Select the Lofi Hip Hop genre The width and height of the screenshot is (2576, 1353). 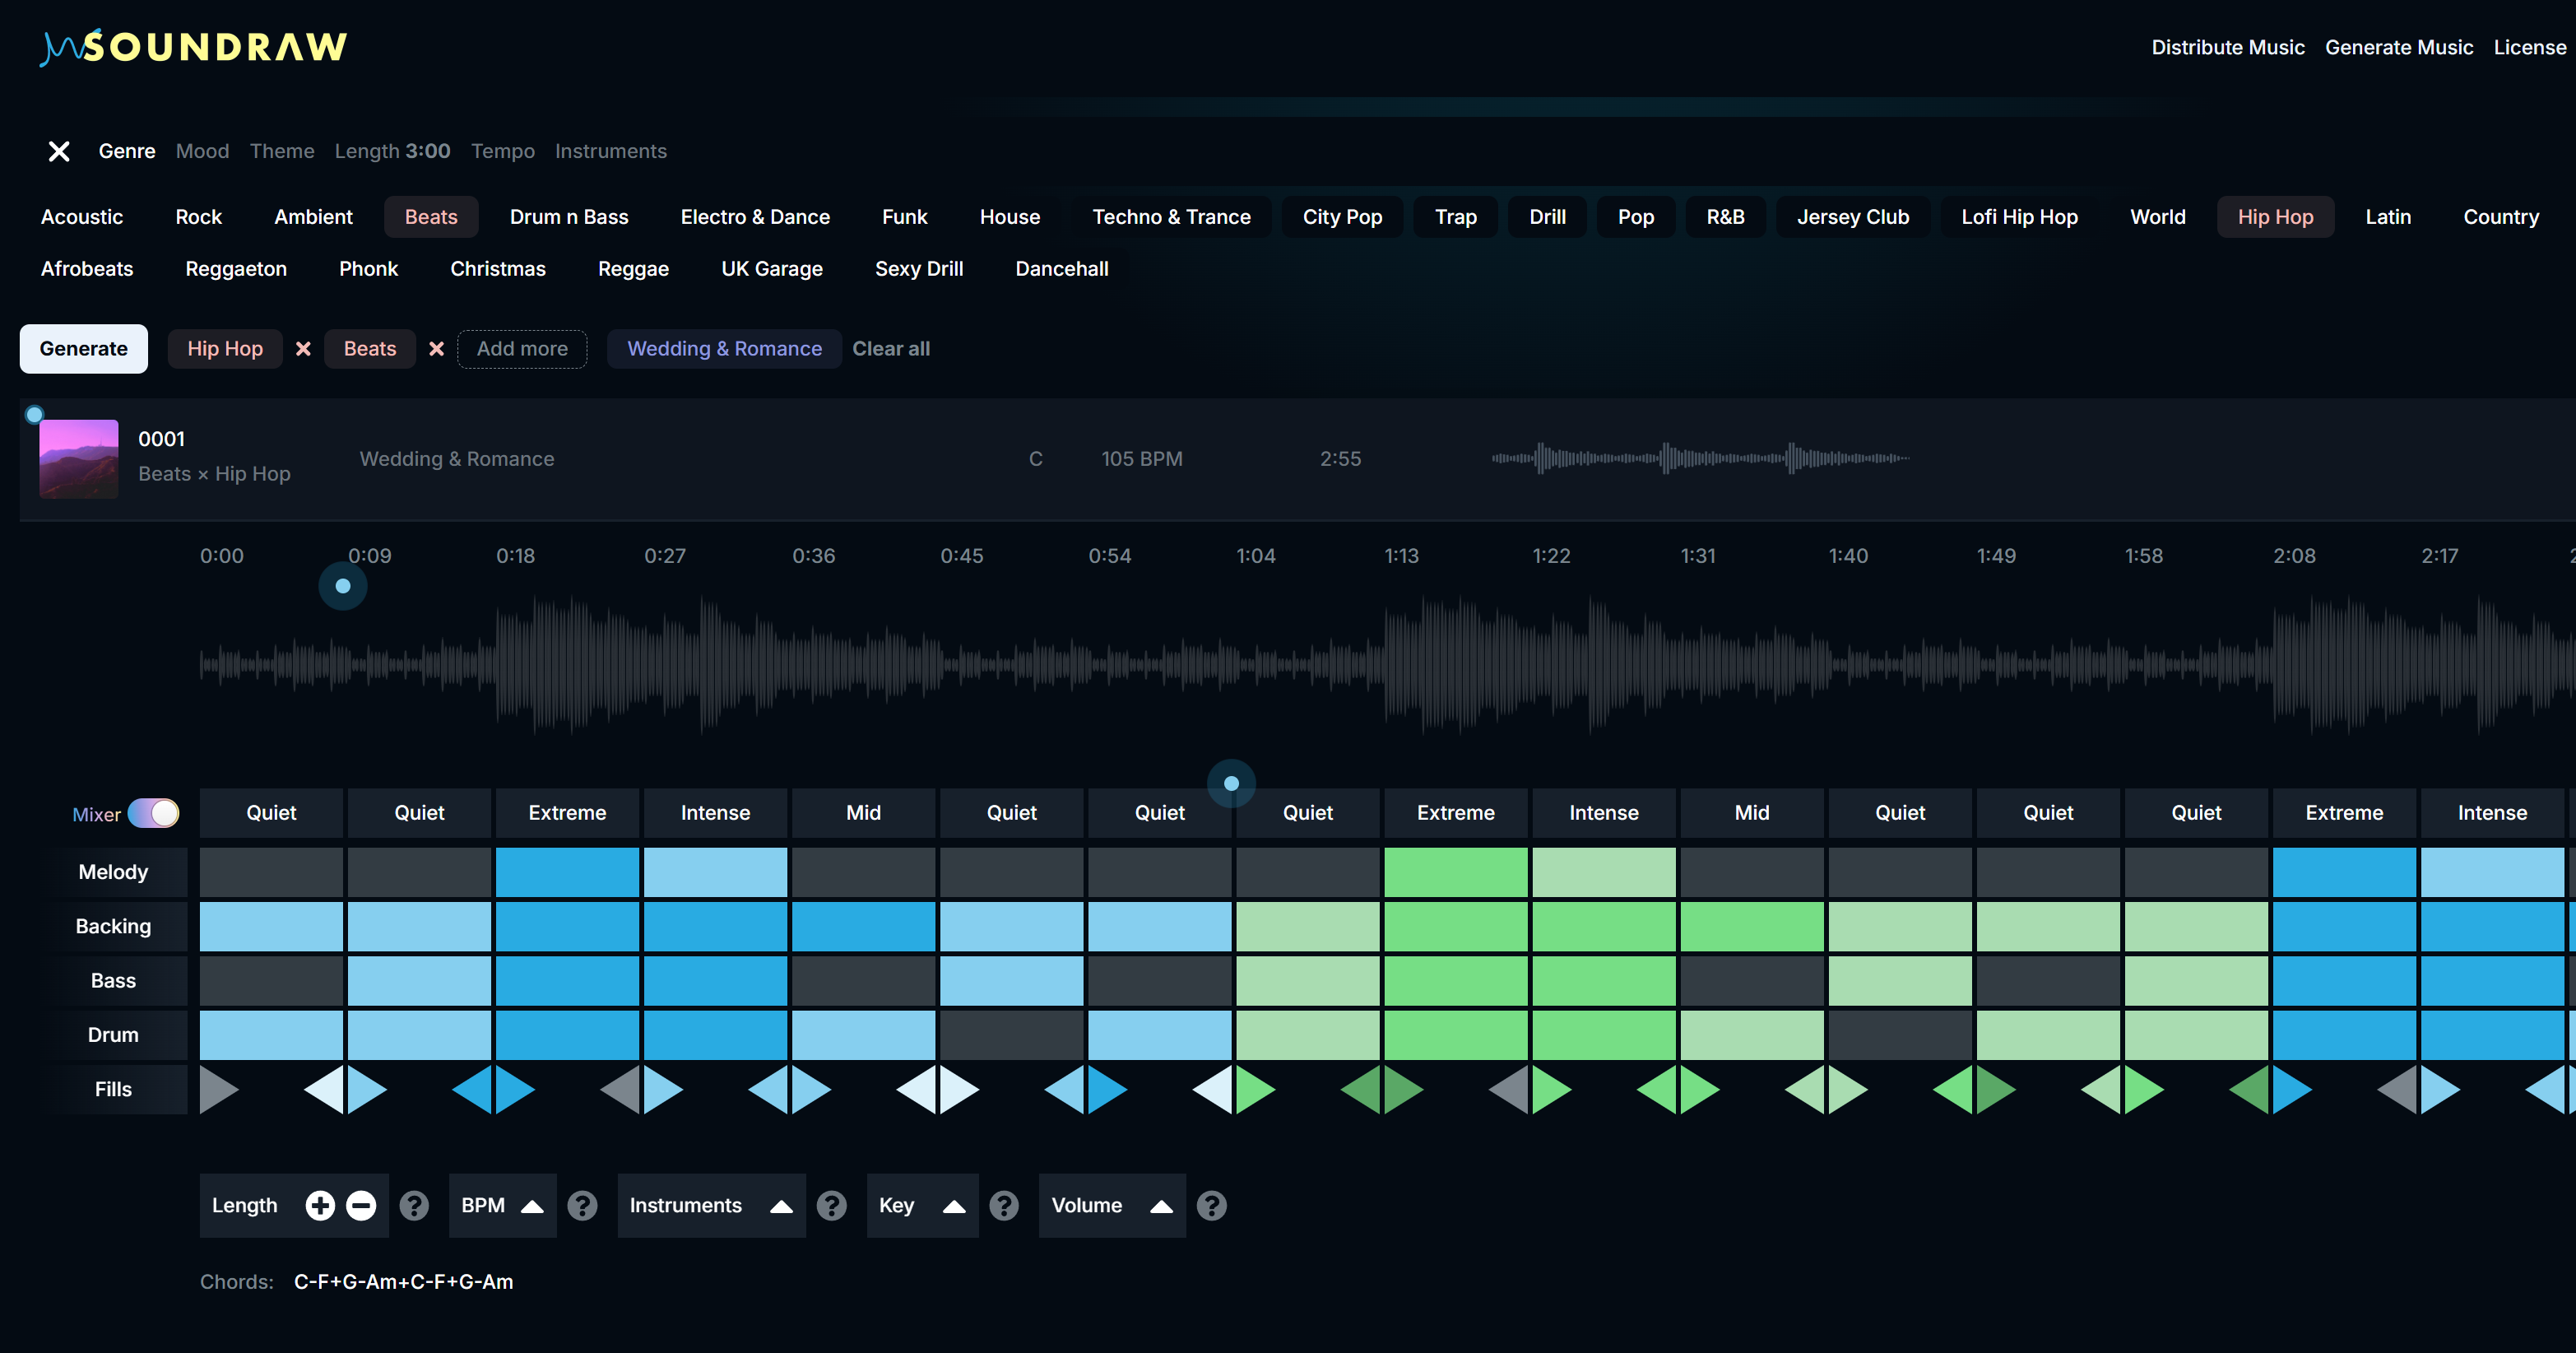point(2019,217)
